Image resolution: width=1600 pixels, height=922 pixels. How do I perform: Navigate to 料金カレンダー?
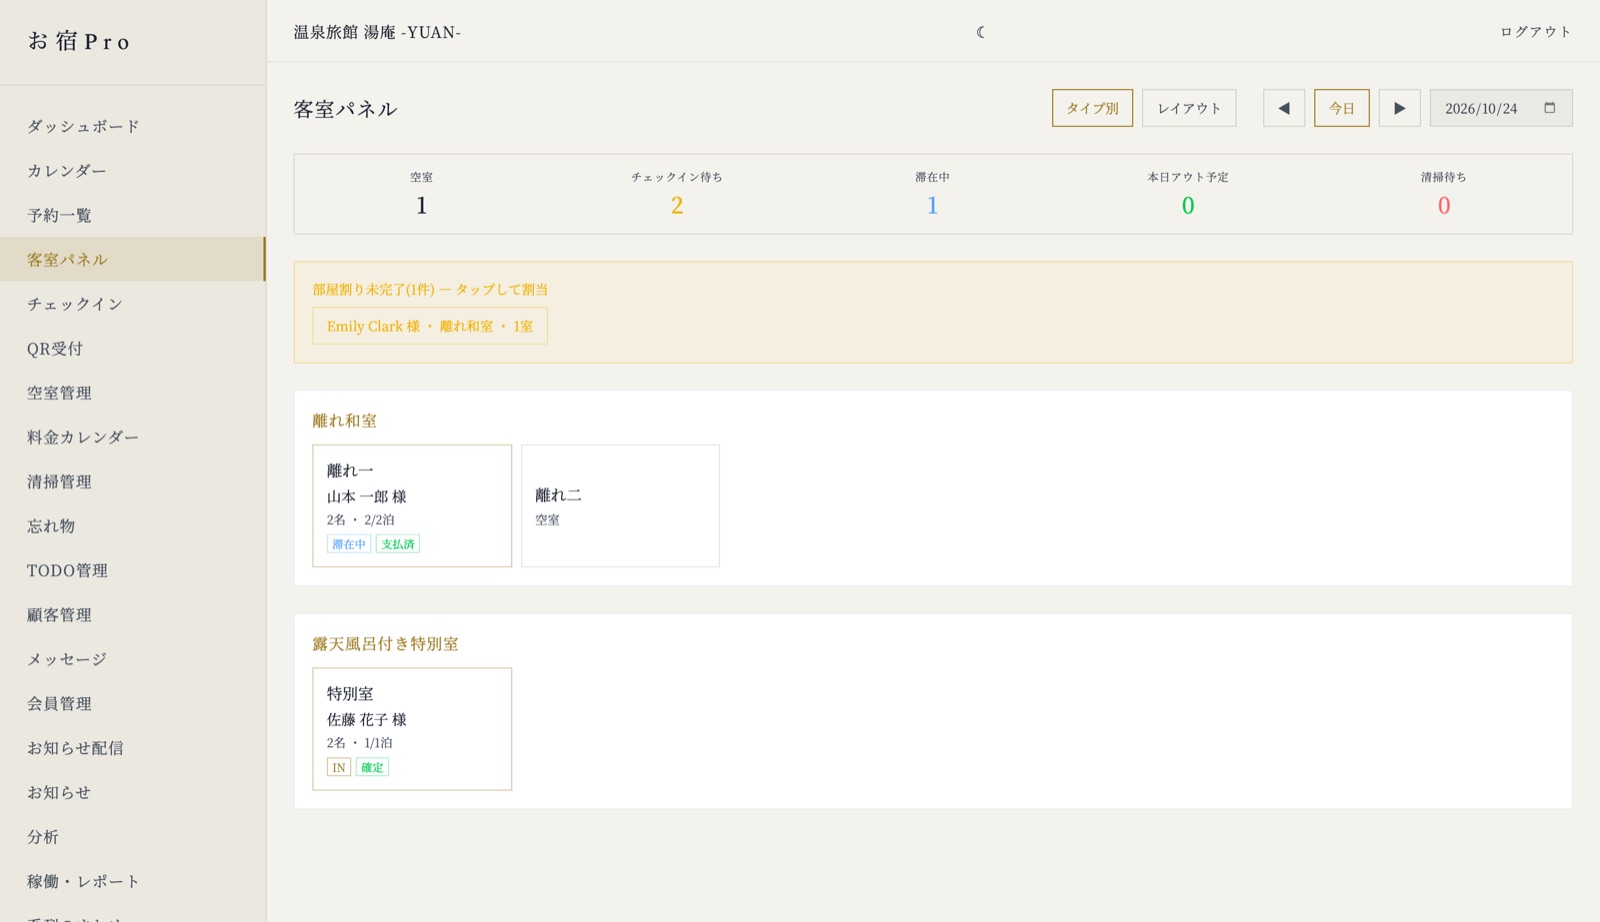(133, 437)
